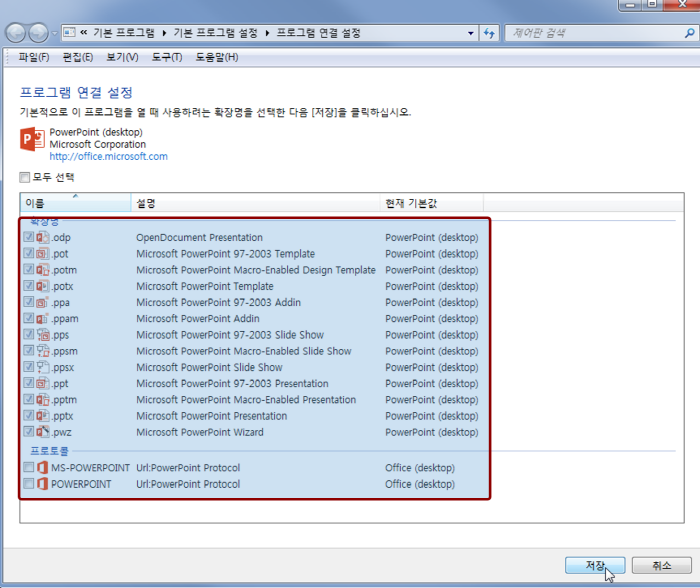Check the MS-POWERPOINT protocol checkbox

pyautogui.click(x=29, y=467)
